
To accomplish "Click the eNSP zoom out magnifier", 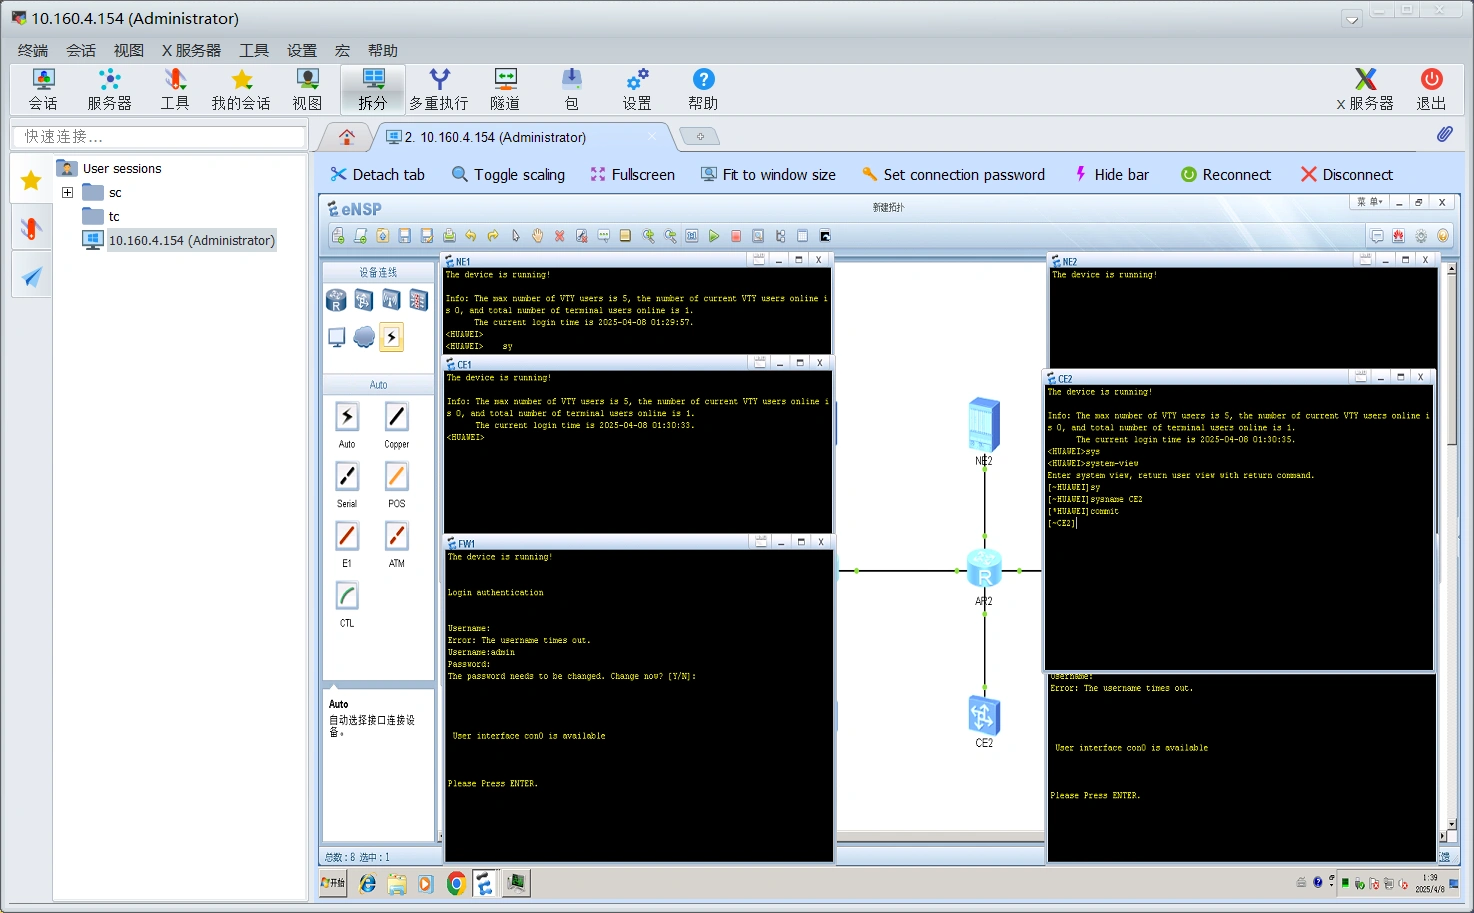I will [670, 236].
